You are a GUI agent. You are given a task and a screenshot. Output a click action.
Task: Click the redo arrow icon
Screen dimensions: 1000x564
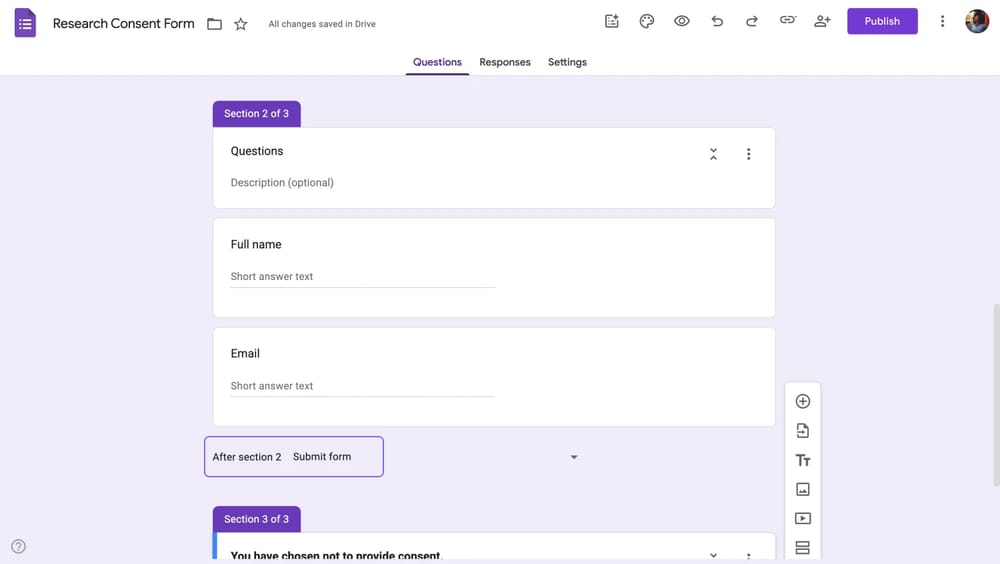click(x=752, y=21)
